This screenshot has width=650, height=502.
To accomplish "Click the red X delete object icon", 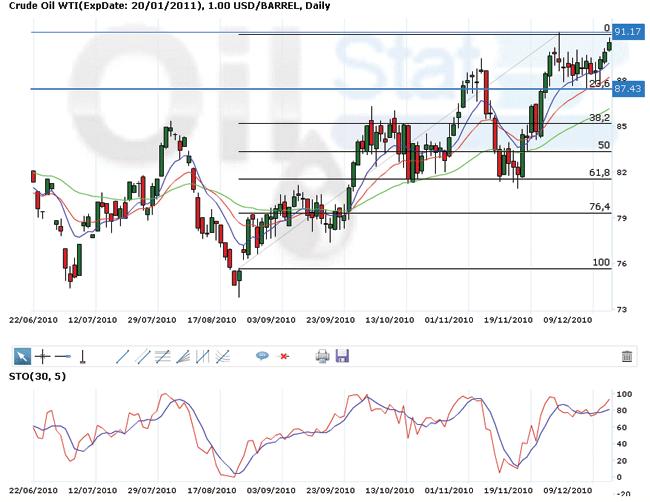I will click(284, 355).
